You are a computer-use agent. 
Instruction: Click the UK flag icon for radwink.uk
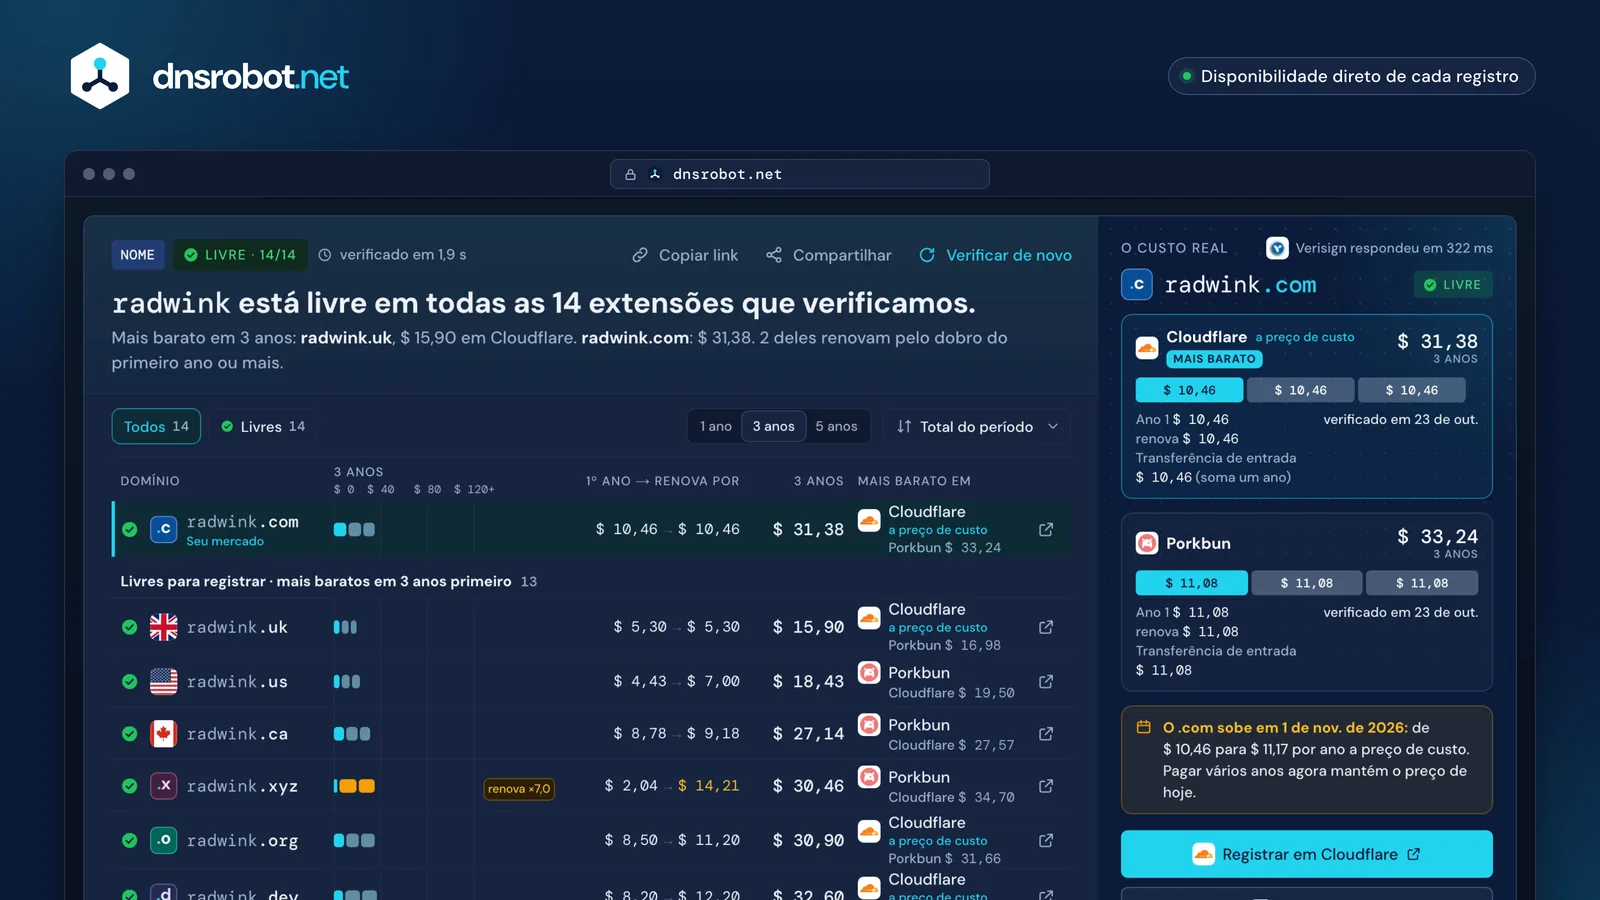pyautogui.click(x=163, y=627)
